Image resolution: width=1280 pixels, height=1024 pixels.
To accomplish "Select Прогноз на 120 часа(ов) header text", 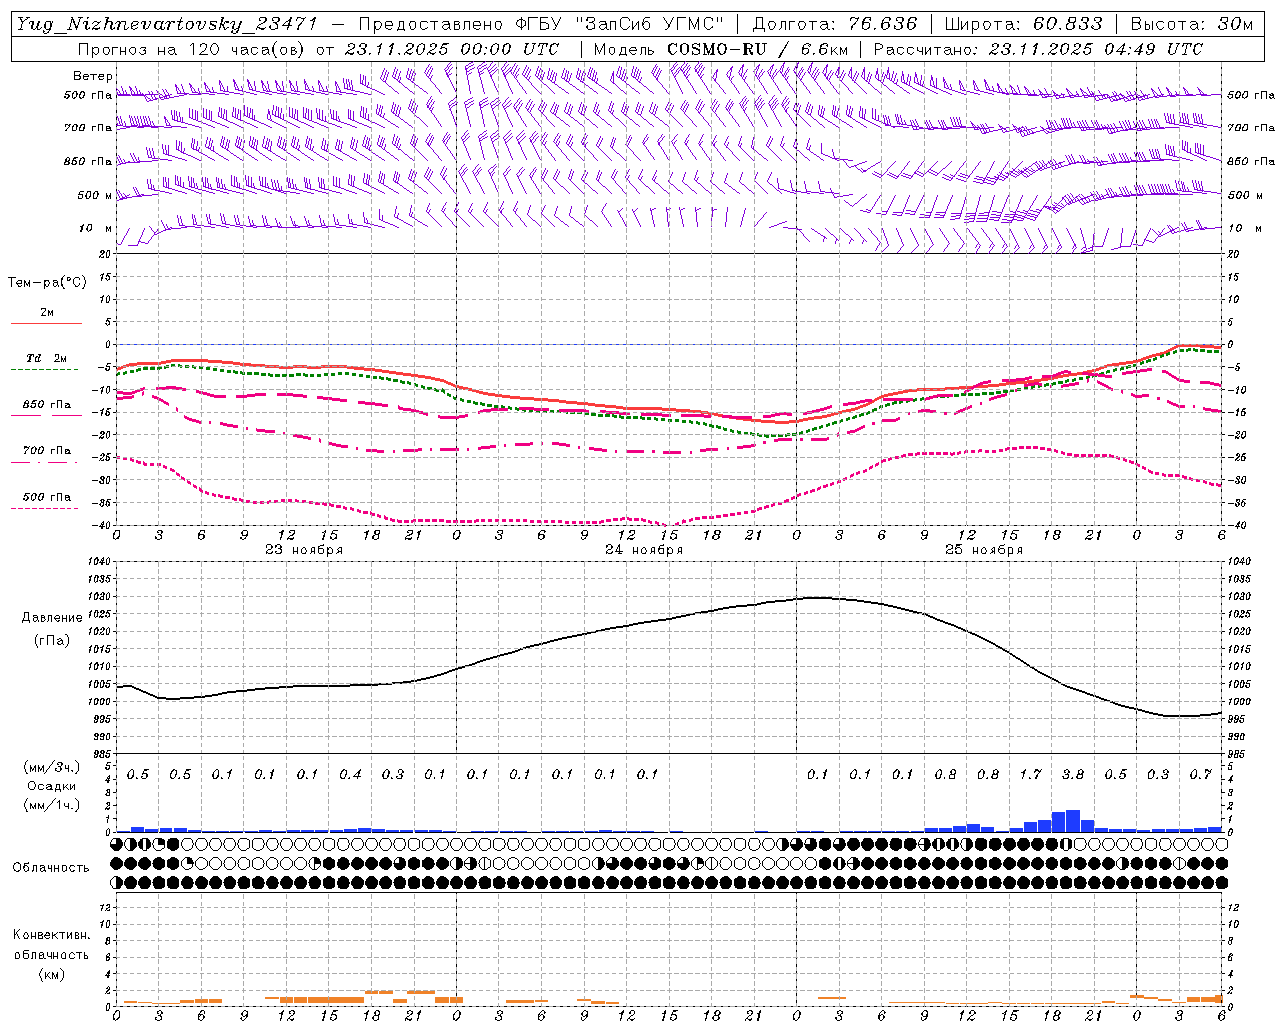I will [x=194, y=49].
